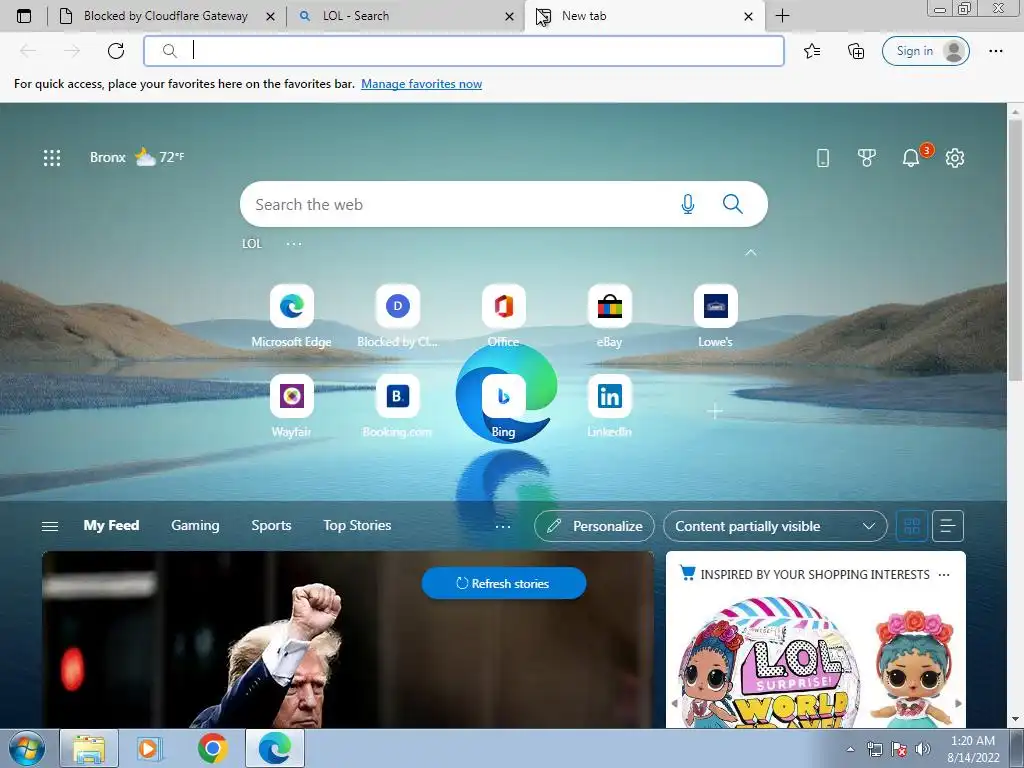Open the app launcher grid icon
This screenshot has width=1024, height=768.
(x=52, y=157)
